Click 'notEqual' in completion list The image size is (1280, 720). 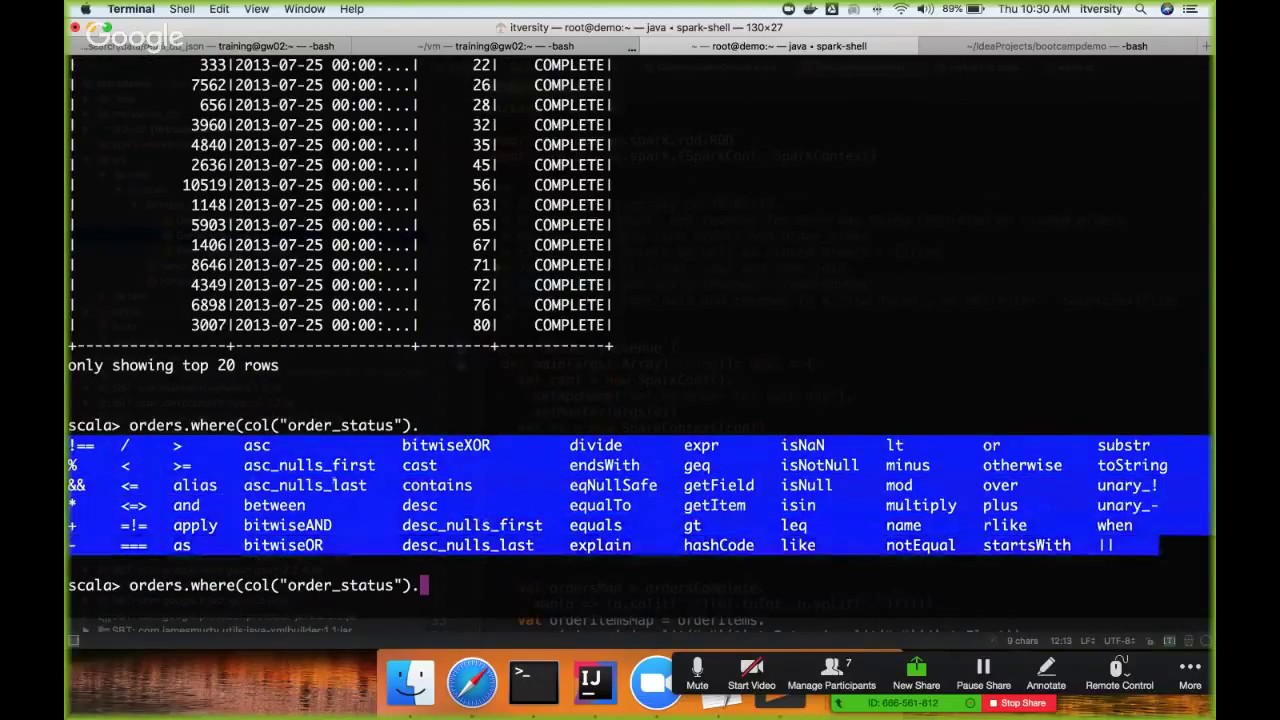[x=921, y=545]
